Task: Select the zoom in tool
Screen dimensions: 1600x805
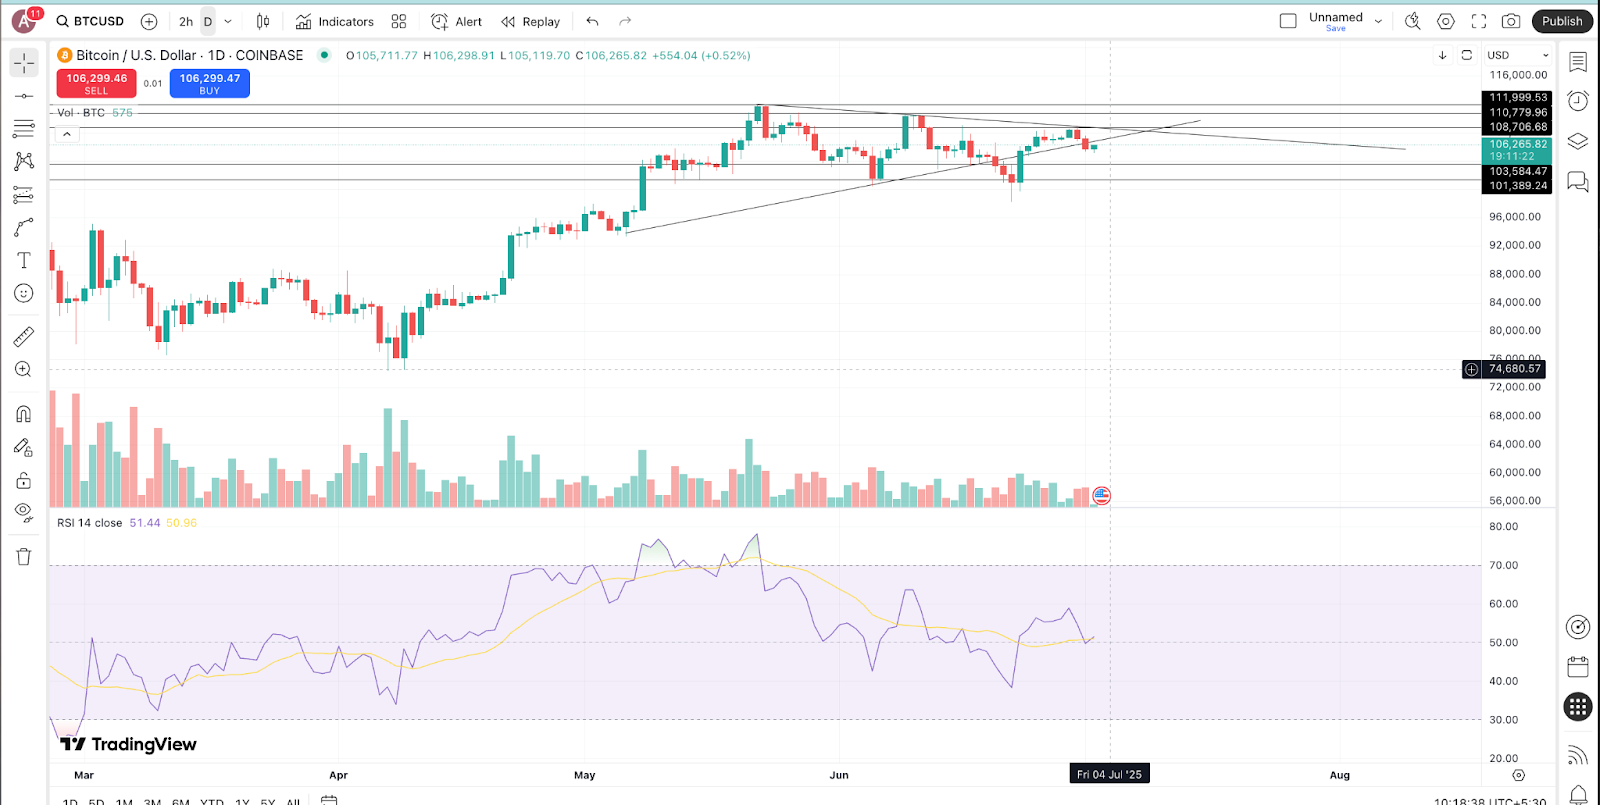Action: (x=24, y=370)
